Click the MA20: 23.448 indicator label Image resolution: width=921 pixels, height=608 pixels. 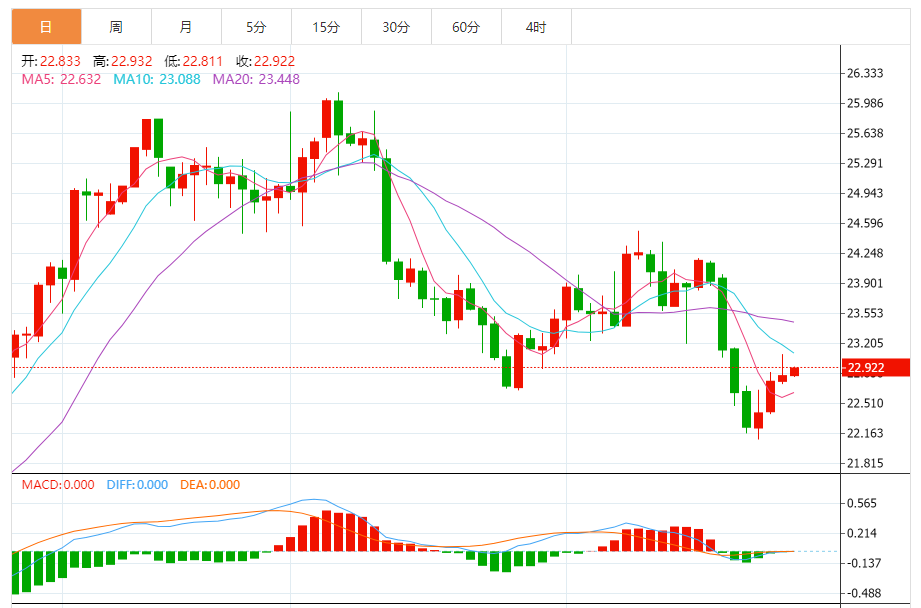256,79
